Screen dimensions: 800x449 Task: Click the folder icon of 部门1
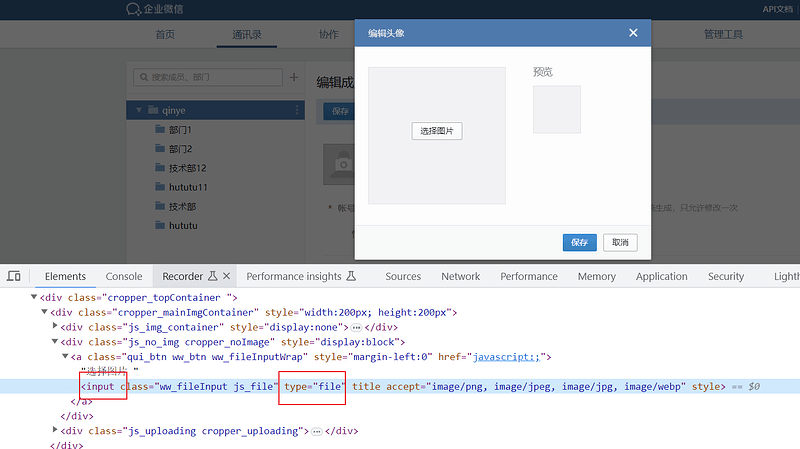point(160,129)
